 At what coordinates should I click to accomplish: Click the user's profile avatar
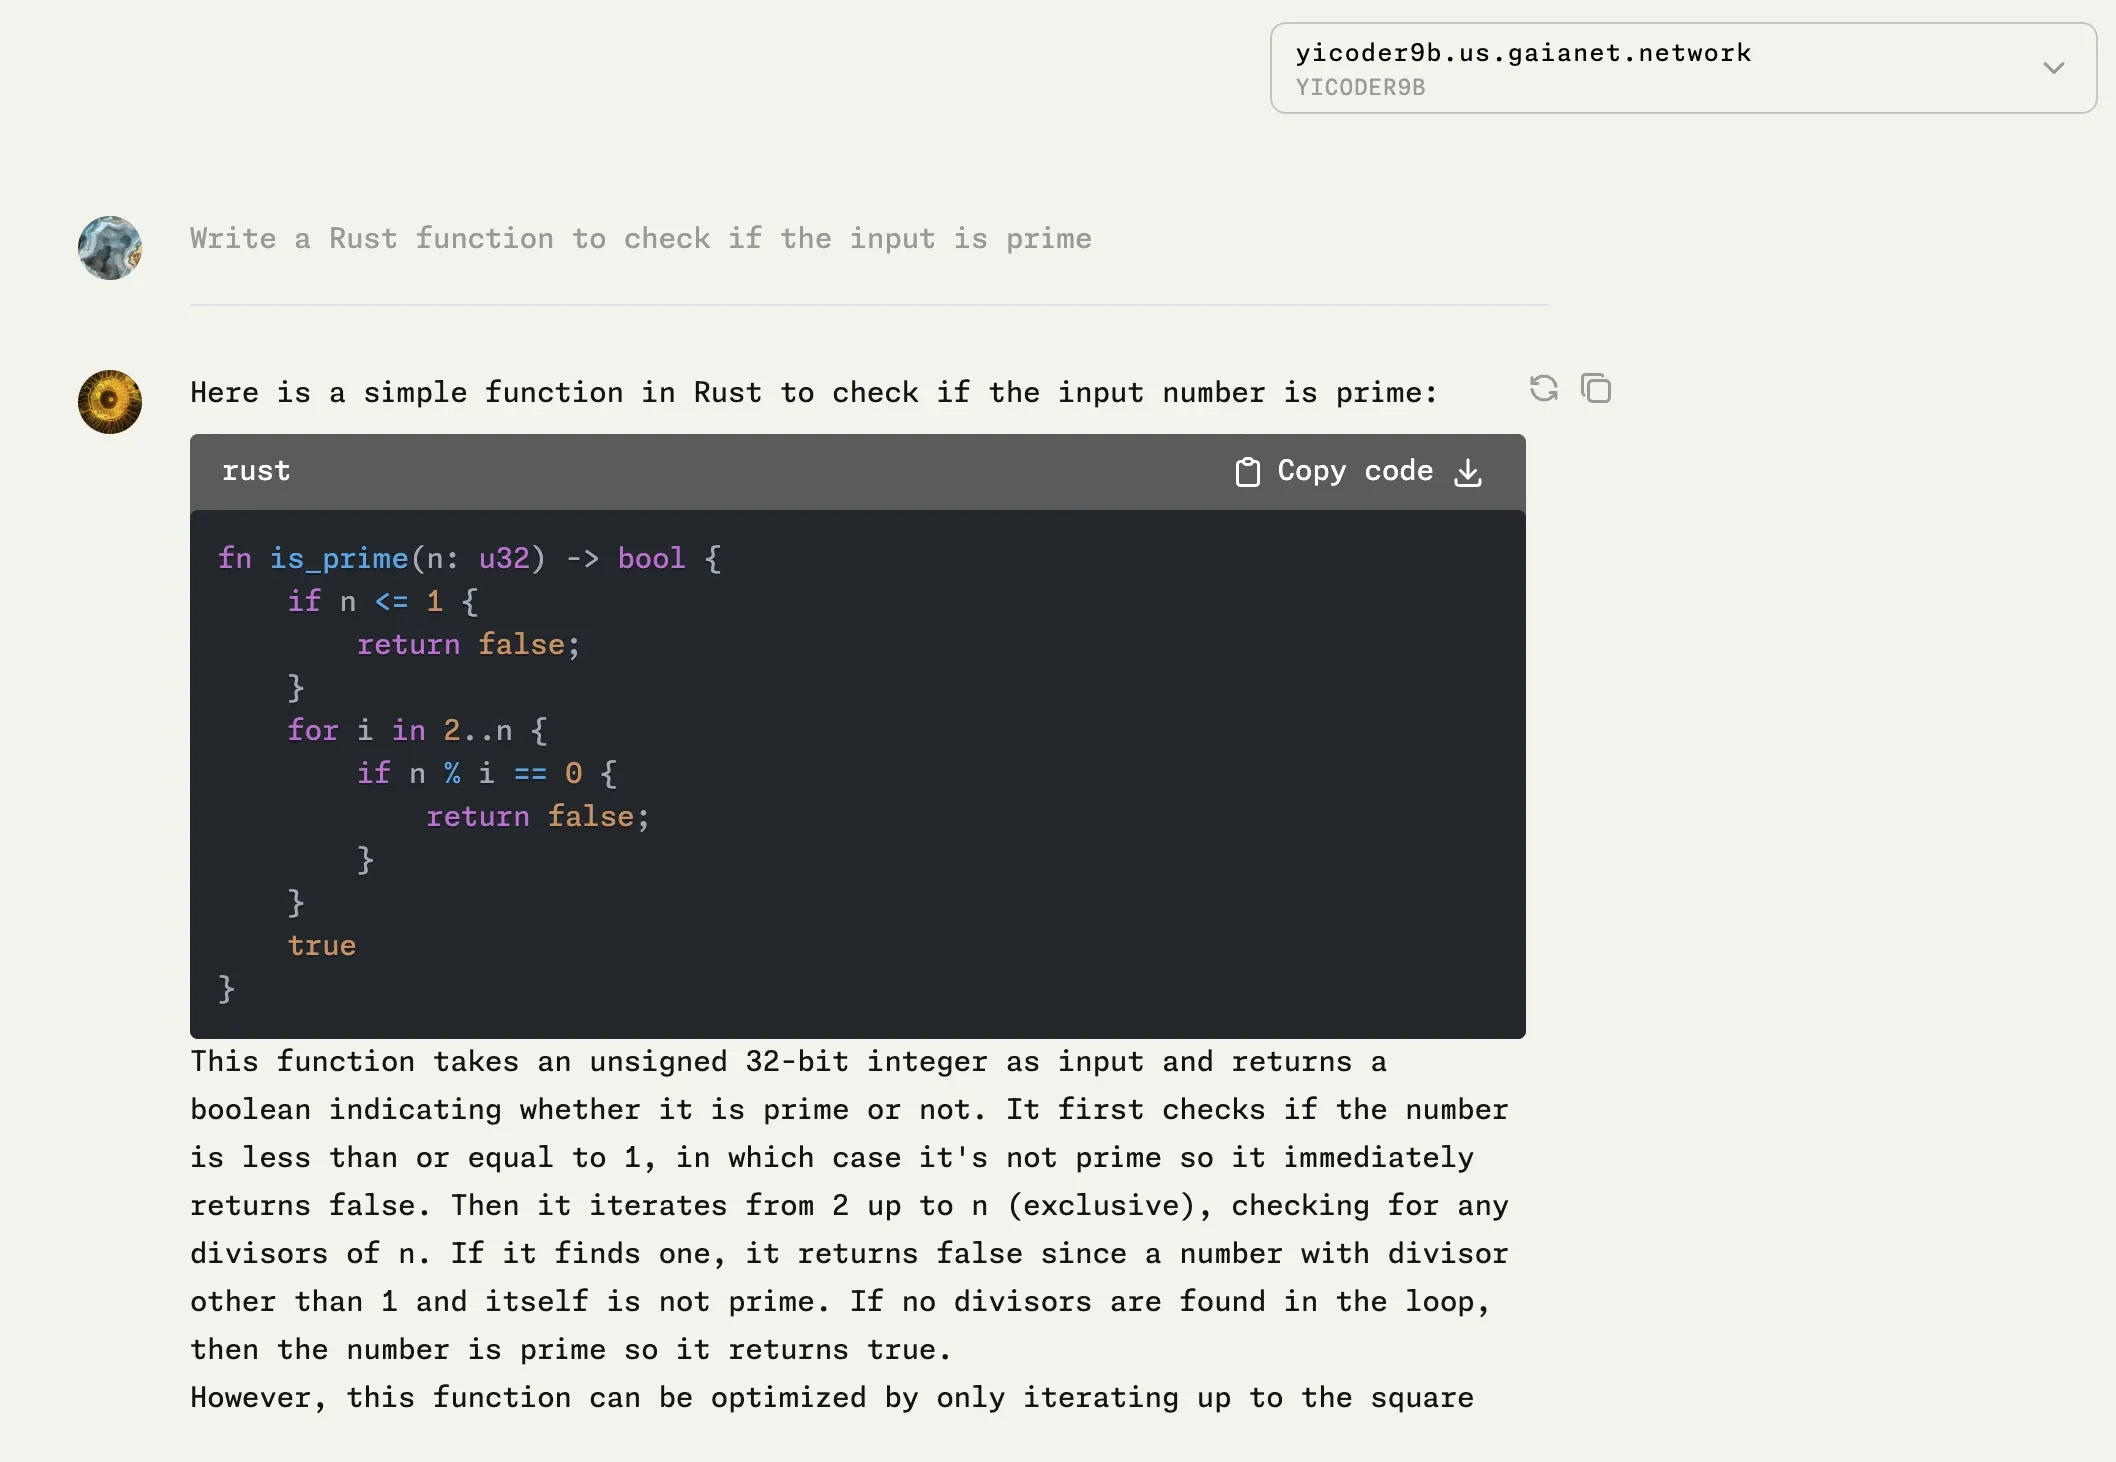click(x=110, y=248)
